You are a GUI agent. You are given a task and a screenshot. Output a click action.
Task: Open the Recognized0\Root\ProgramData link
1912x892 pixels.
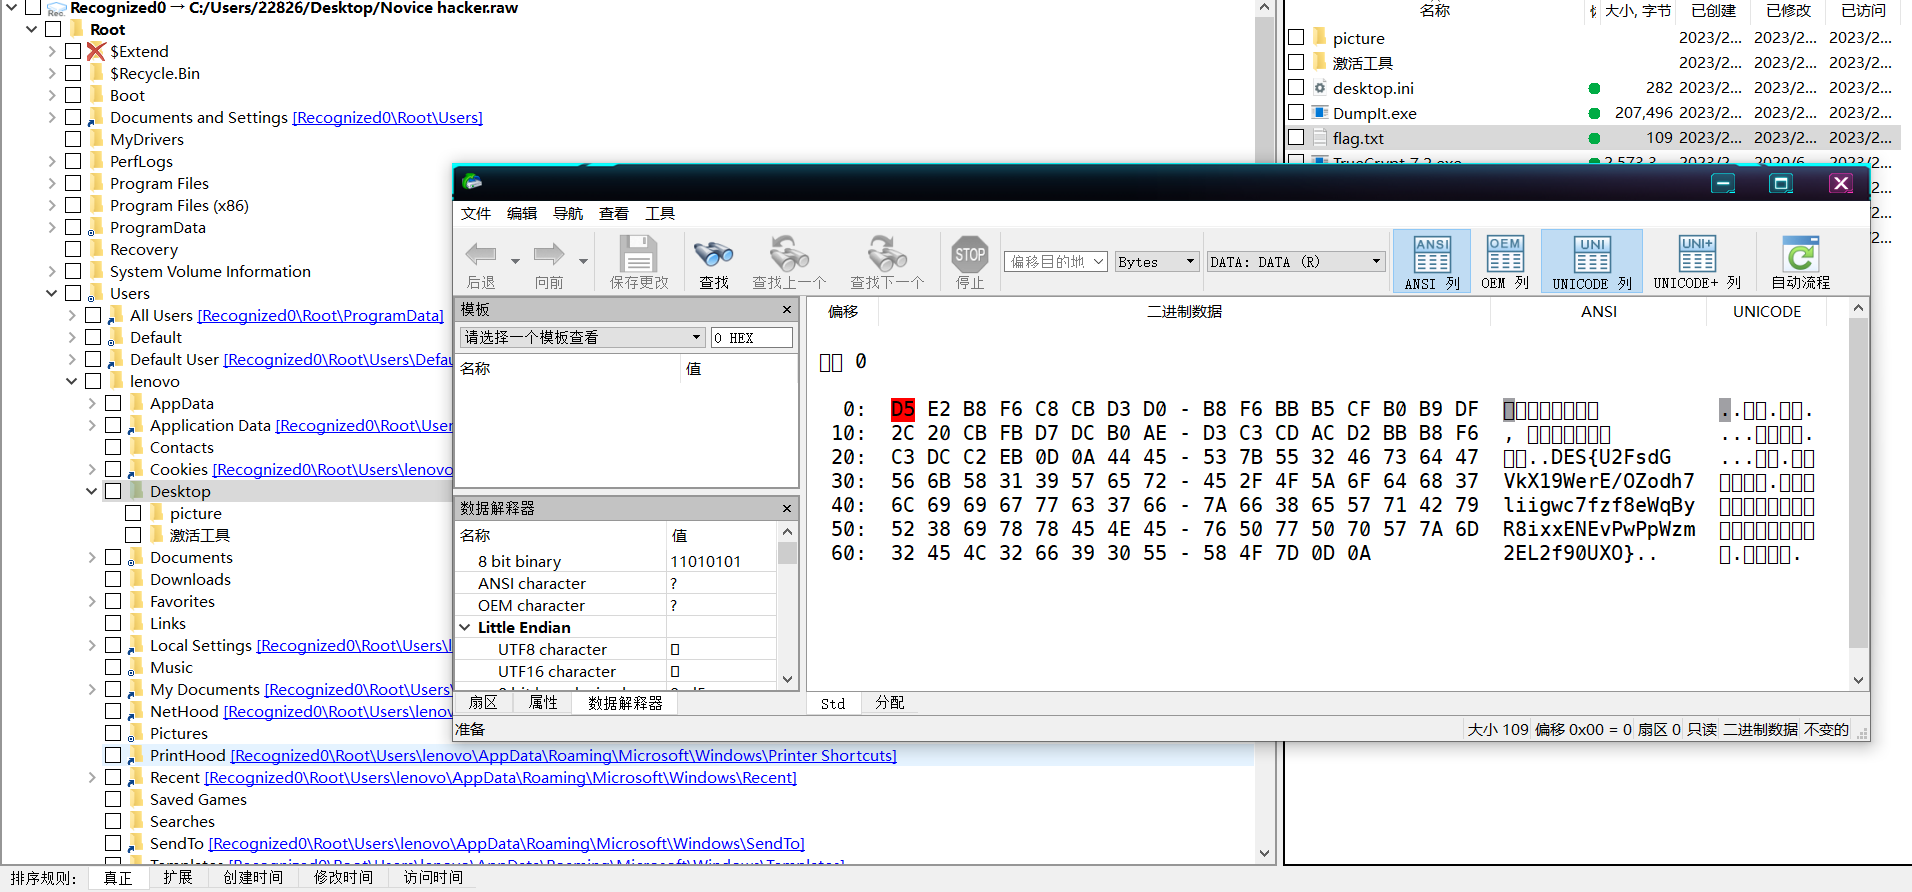tap(320, 315)
